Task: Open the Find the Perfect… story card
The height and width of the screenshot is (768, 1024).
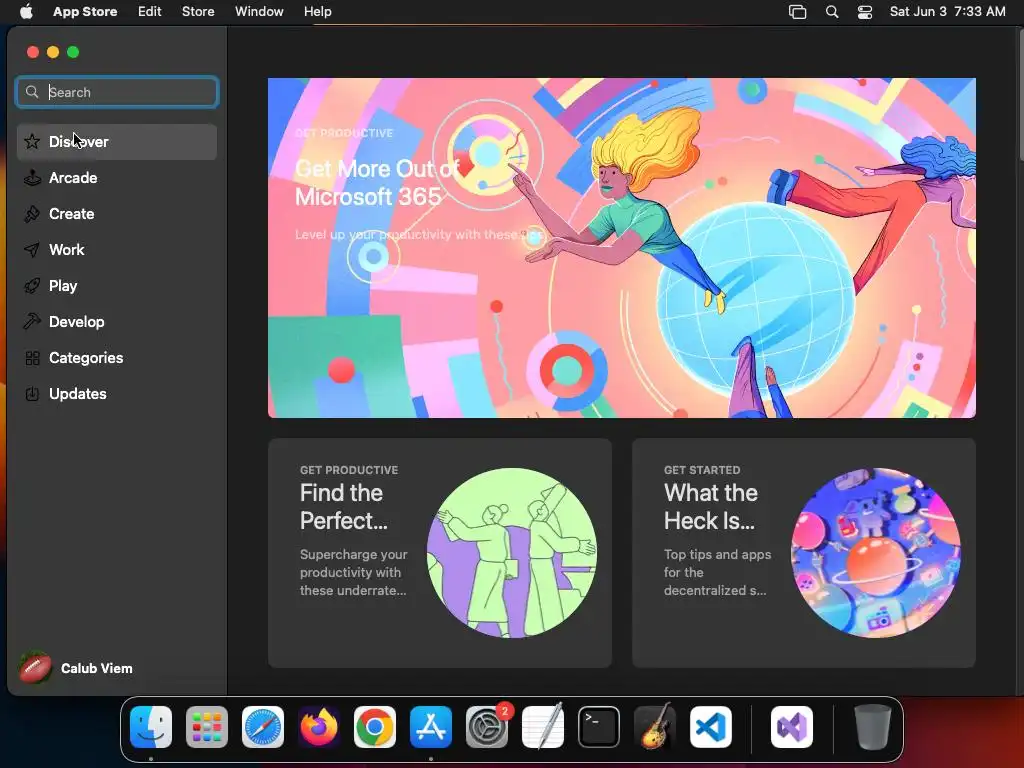Action: pos(440,553)
